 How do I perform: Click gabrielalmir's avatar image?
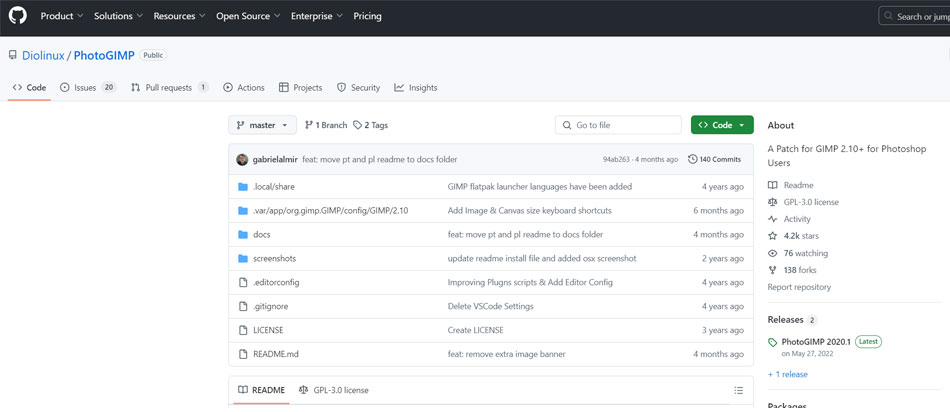[242, 159]
